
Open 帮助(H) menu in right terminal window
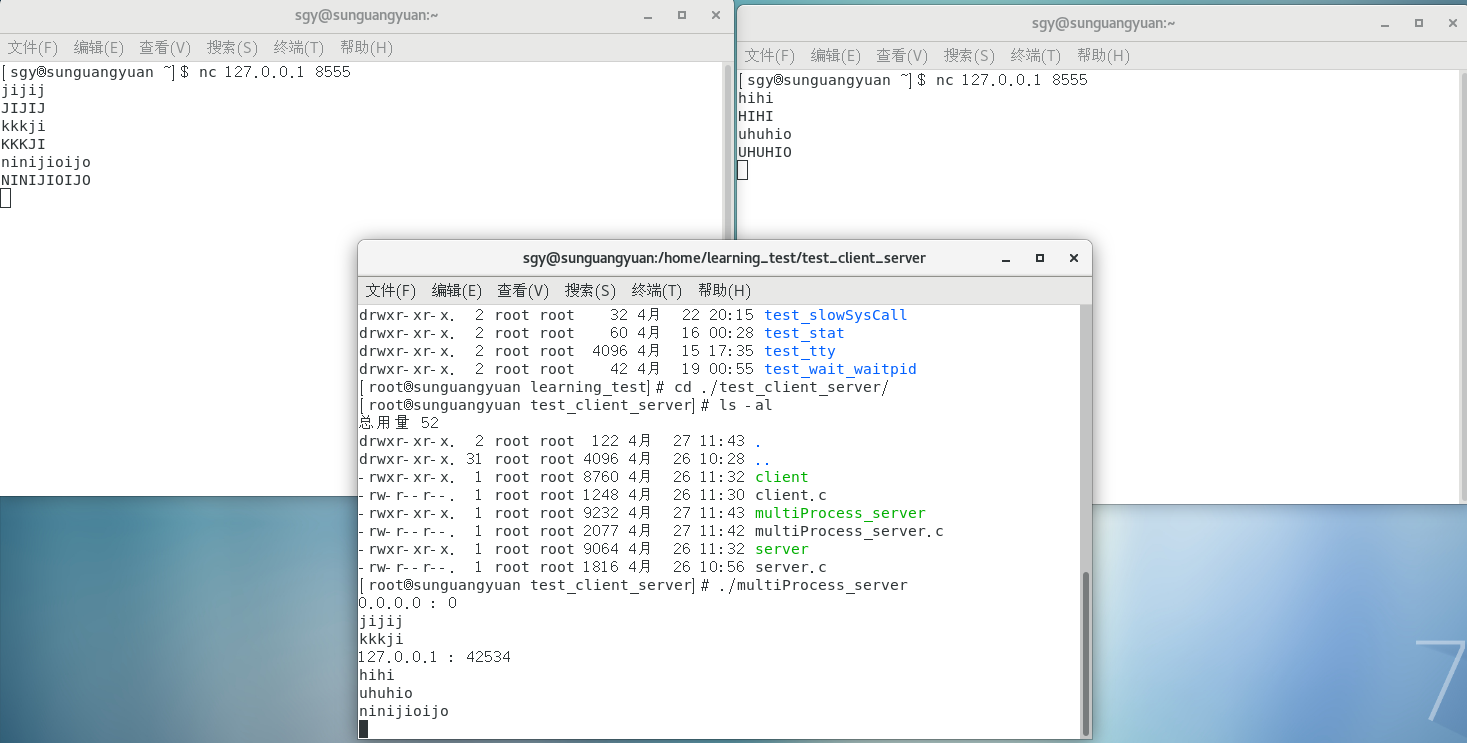[x=1103, y=55]
